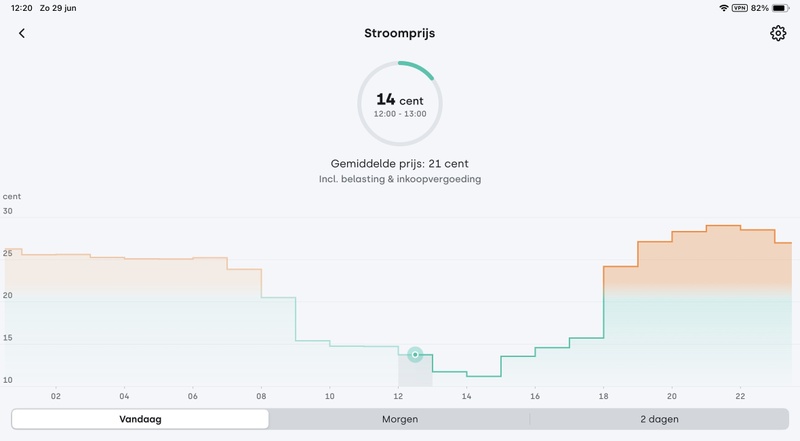The width and height of the screenshot is (800, 441).
Task: Select the Vandaag tab
Action: point(141,419)
